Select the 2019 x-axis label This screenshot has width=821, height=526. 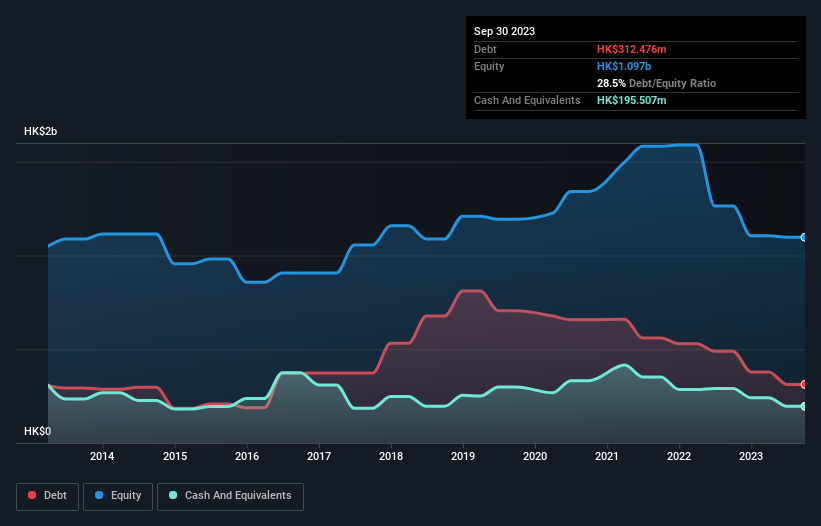(463, 456)
